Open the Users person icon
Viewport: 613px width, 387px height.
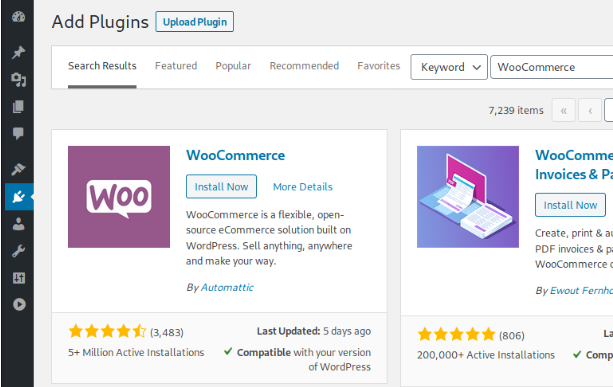18,224
